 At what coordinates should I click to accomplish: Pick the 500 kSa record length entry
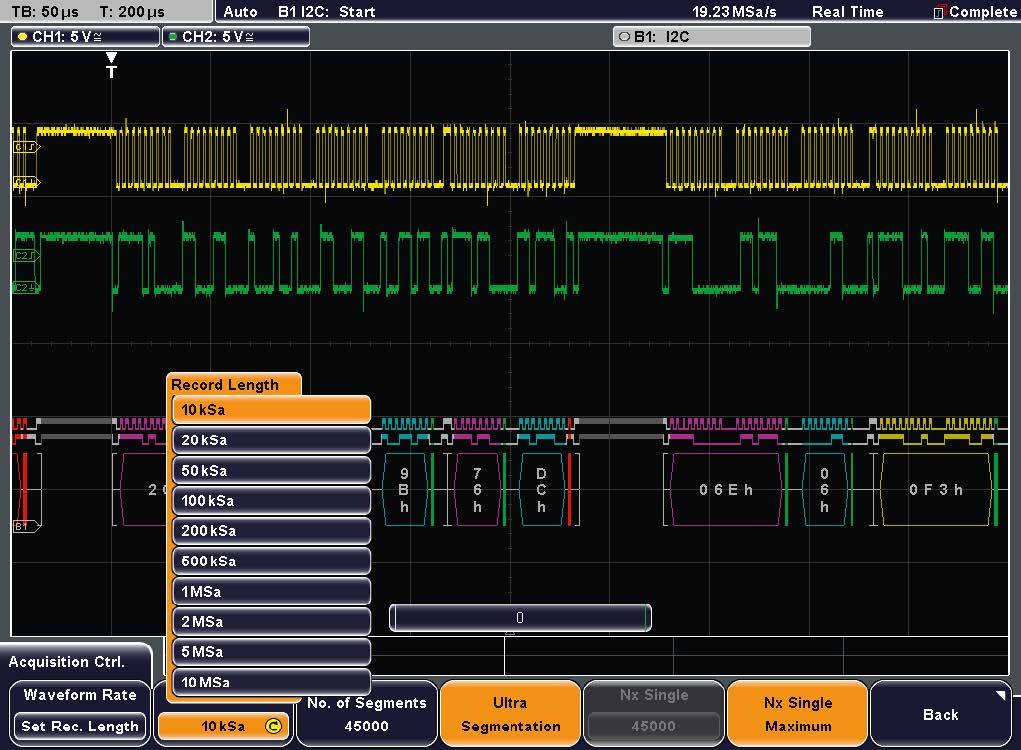[x=272, y=561]
